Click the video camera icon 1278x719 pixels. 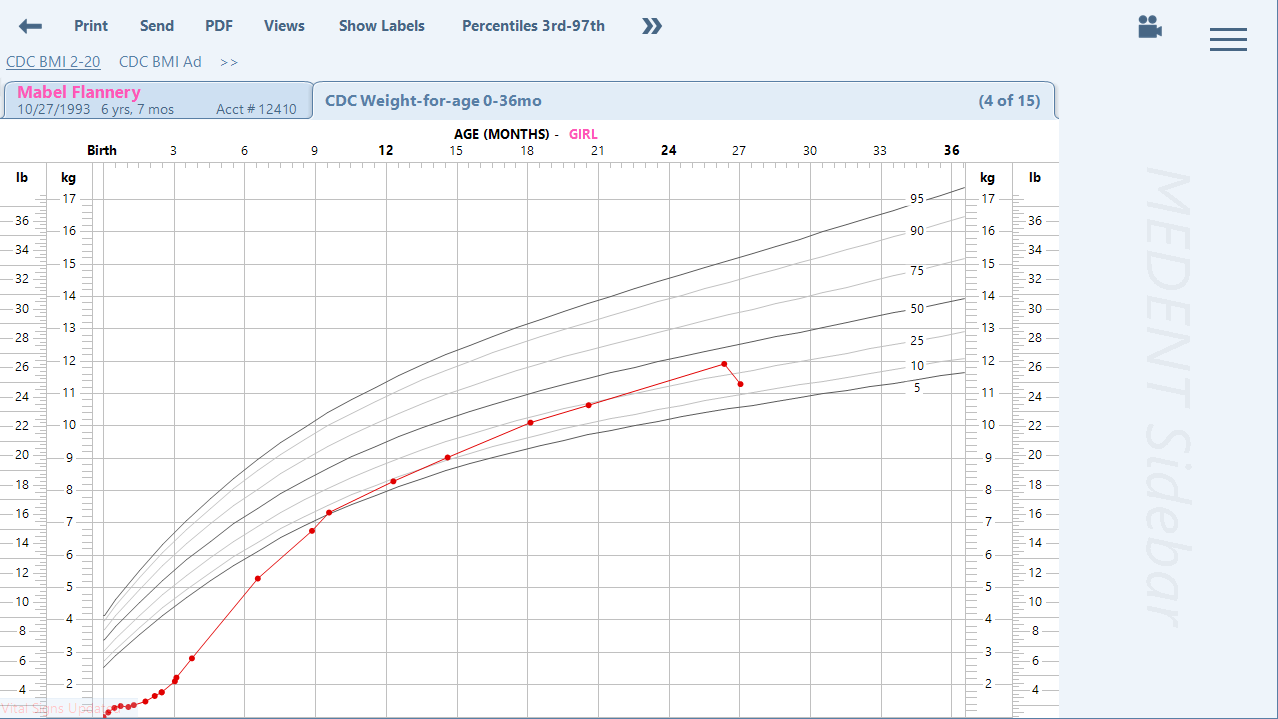coord(1150,27)
